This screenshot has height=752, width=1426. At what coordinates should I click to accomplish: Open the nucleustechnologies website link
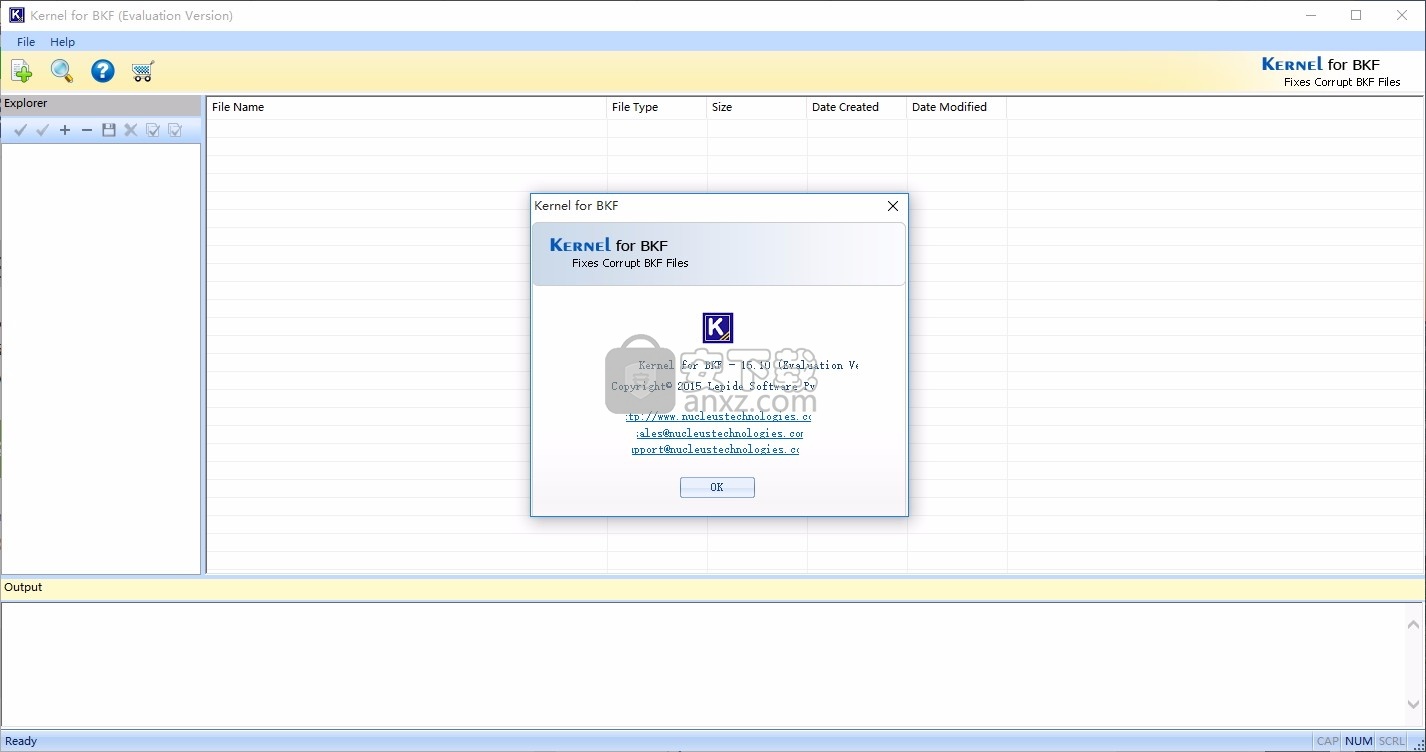718,416
